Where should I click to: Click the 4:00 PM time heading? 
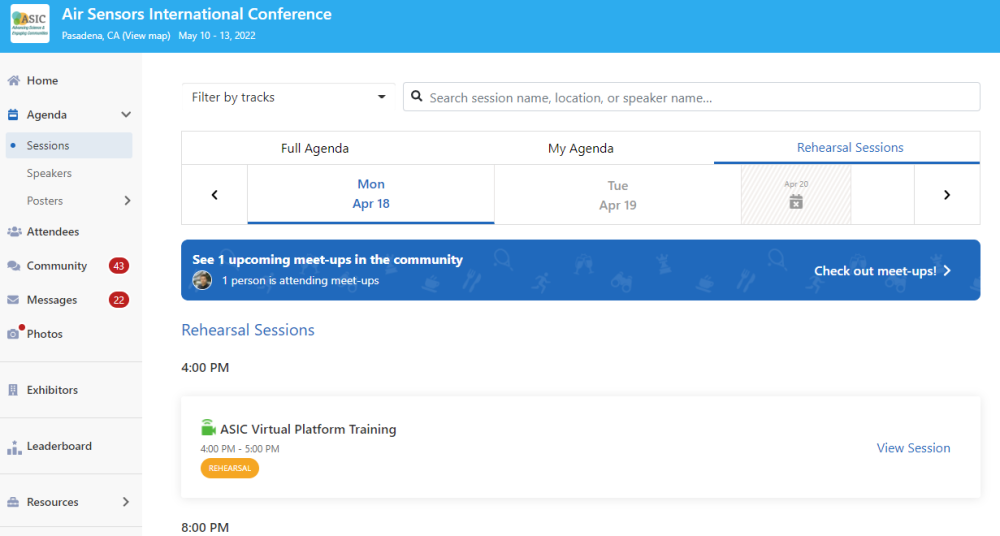[205, 368]
